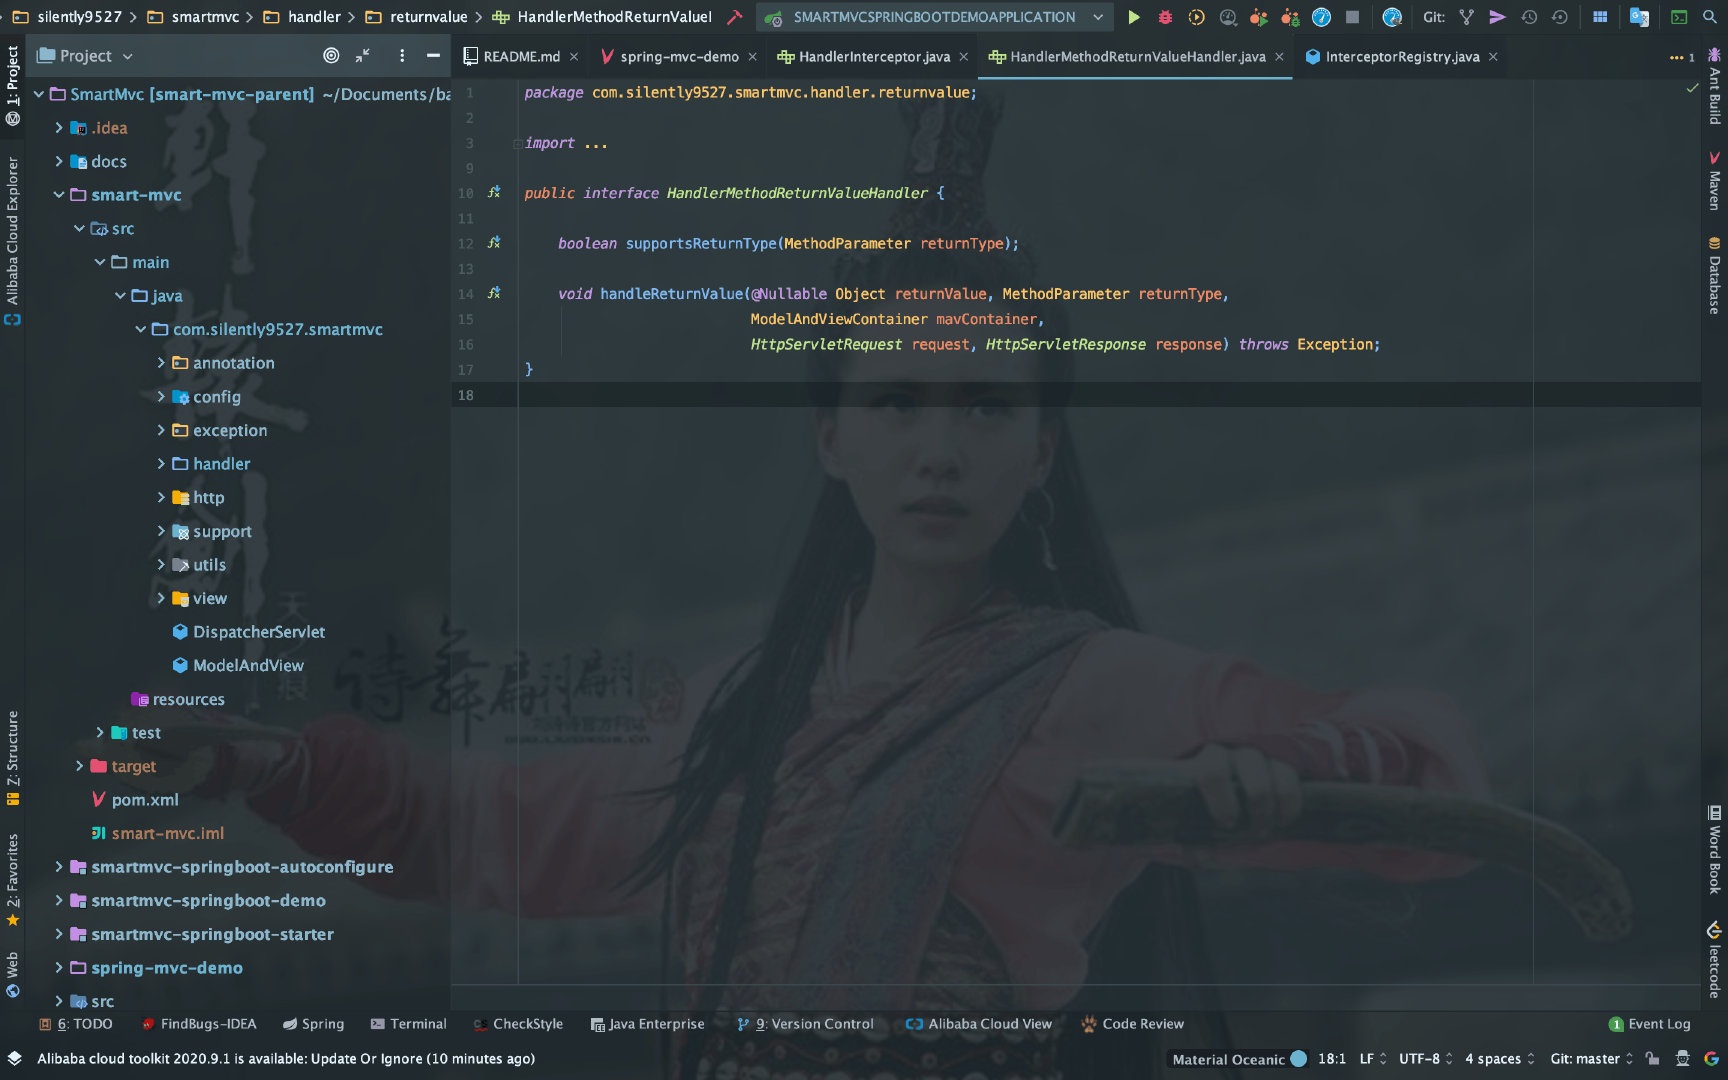This screenshot has width=1728, height=1080.
Task: Open the LF line separator selector
Action: 1373,1059
